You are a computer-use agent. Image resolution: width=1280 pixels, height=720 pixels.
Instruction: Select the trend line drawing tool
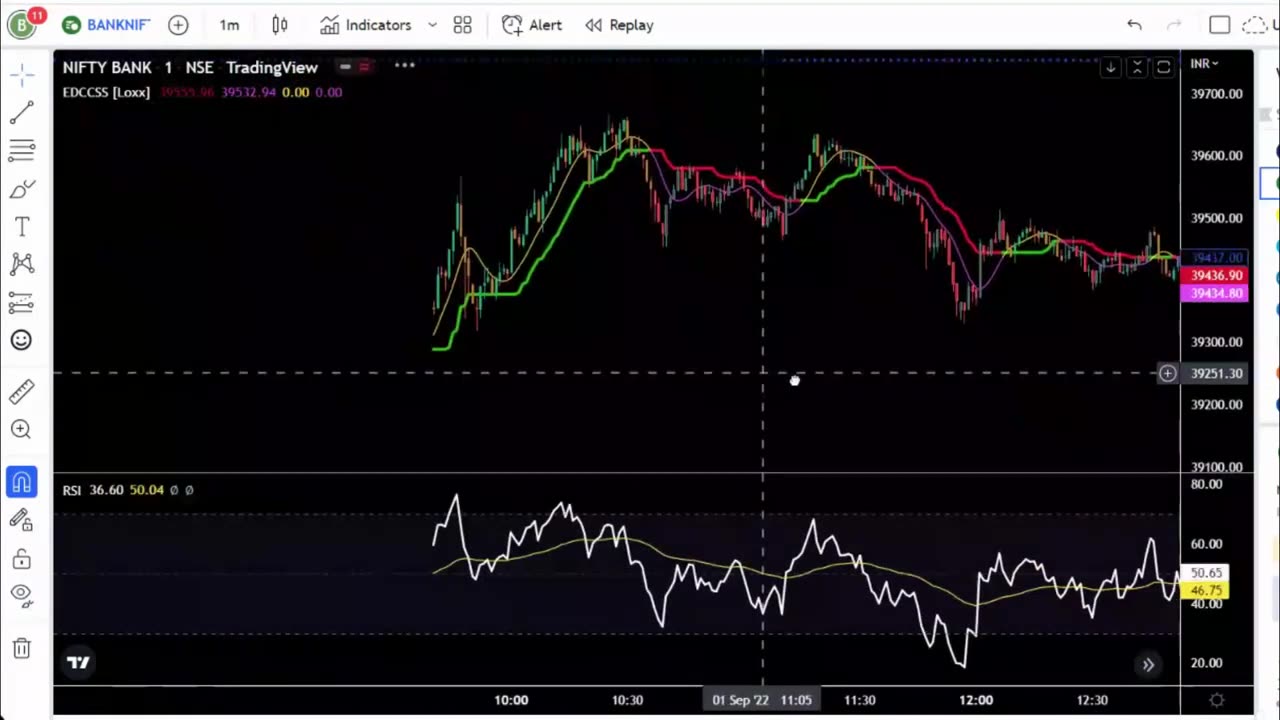pyautogui.click(x=22, y=112)
